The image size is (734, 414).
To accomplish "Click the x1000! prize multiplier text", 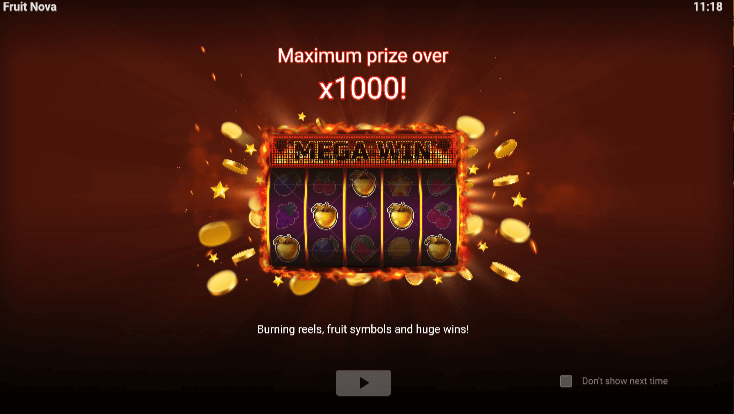I will (363, 88).
